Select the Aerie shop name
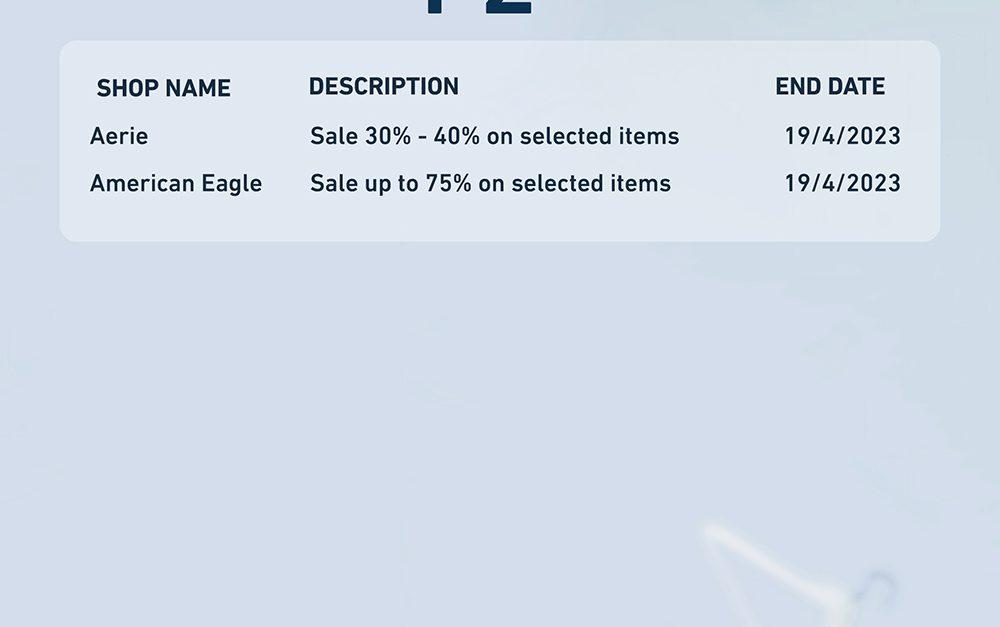 (119, 136)
